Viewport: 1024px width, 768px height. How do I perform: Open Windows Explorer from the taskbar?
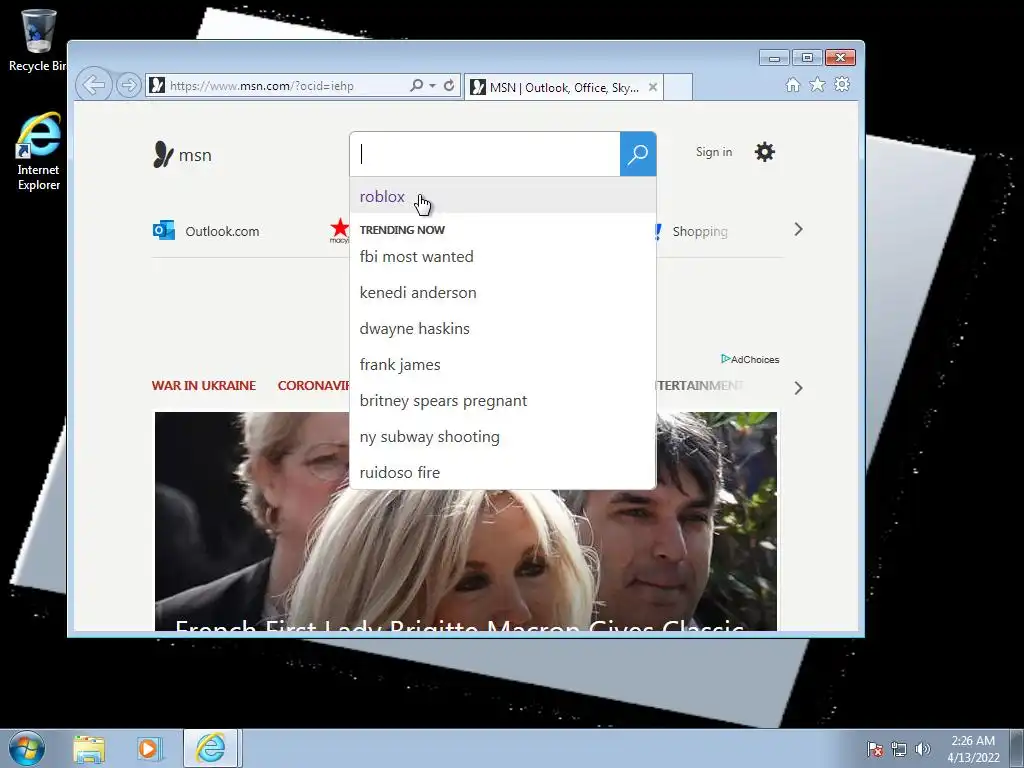pos(89,748)
